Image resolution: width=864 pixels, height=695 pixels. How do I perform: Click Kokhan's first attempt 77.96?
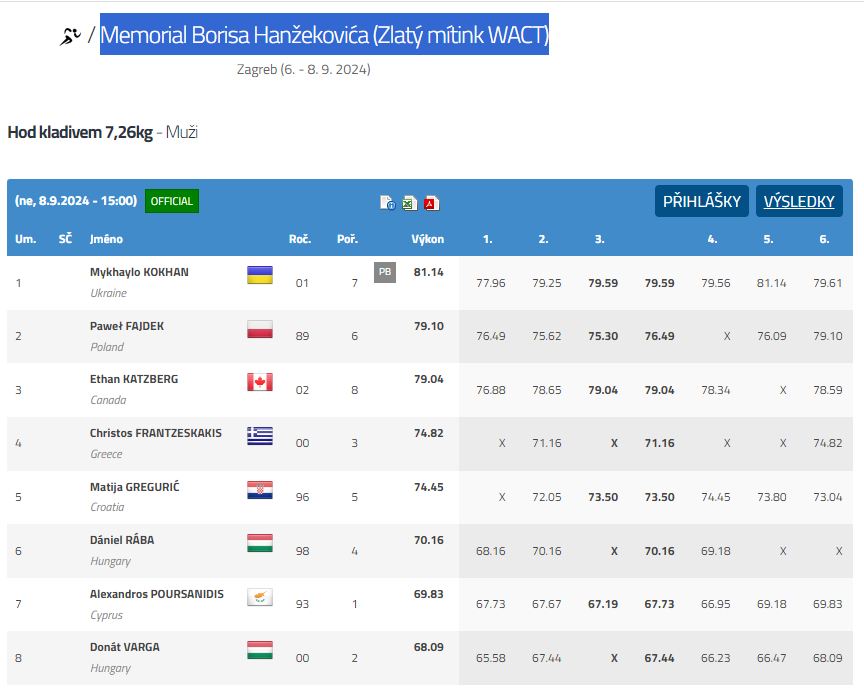(490, 283)
